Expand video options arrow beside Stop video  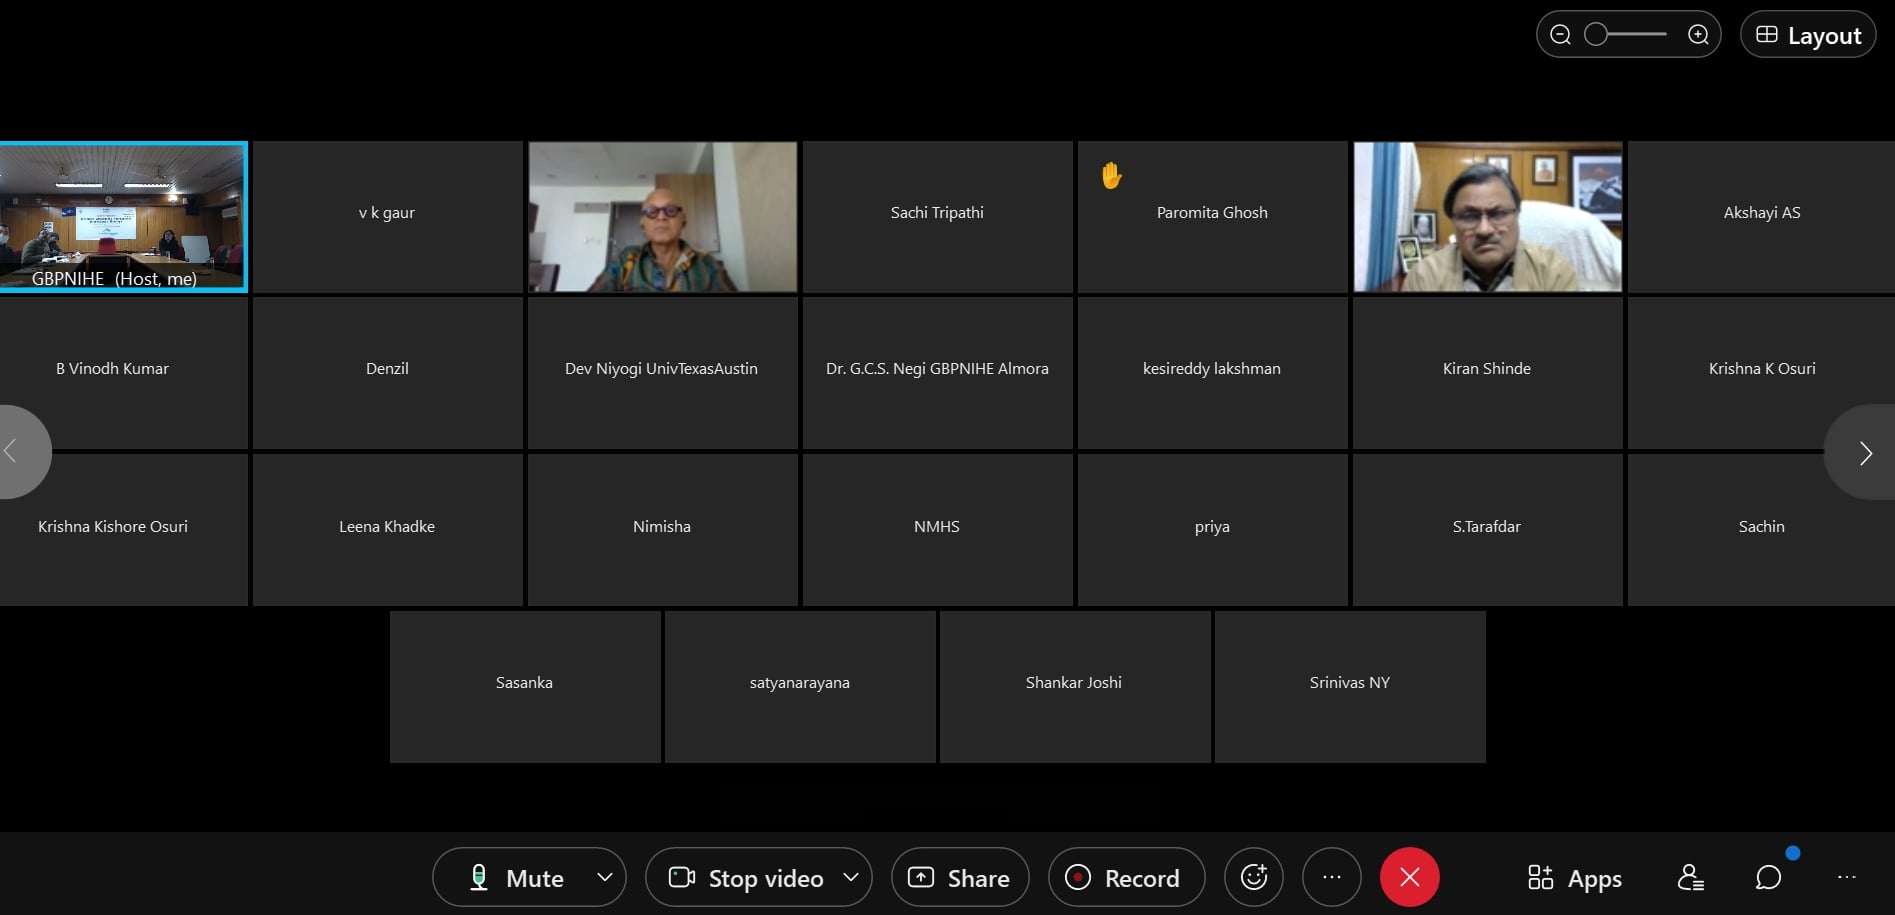point(851,877)
